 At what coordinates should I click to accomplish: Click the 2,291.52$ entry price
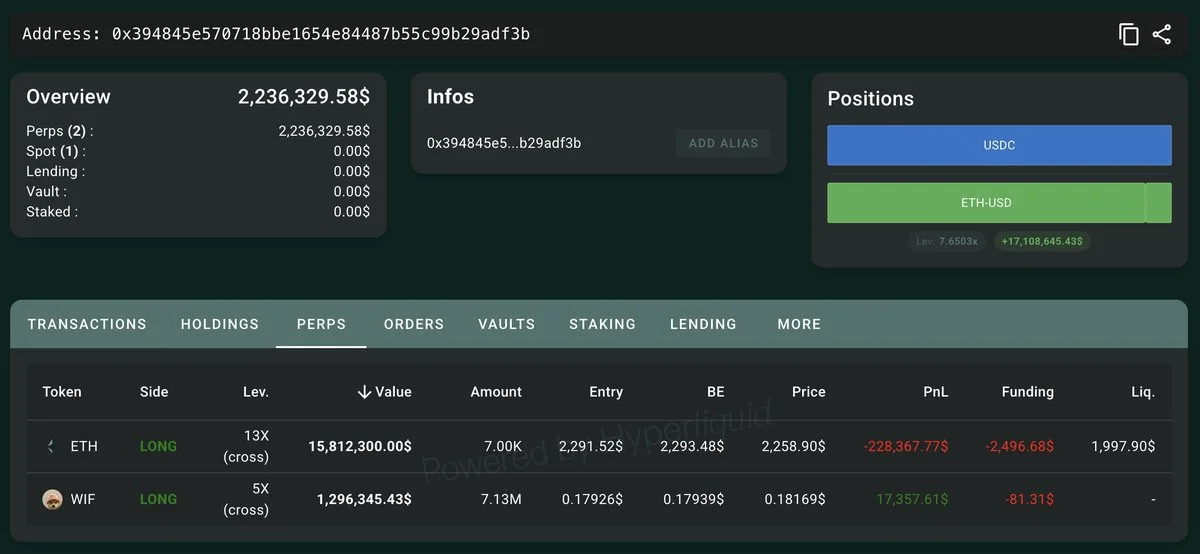coord(590,446)
